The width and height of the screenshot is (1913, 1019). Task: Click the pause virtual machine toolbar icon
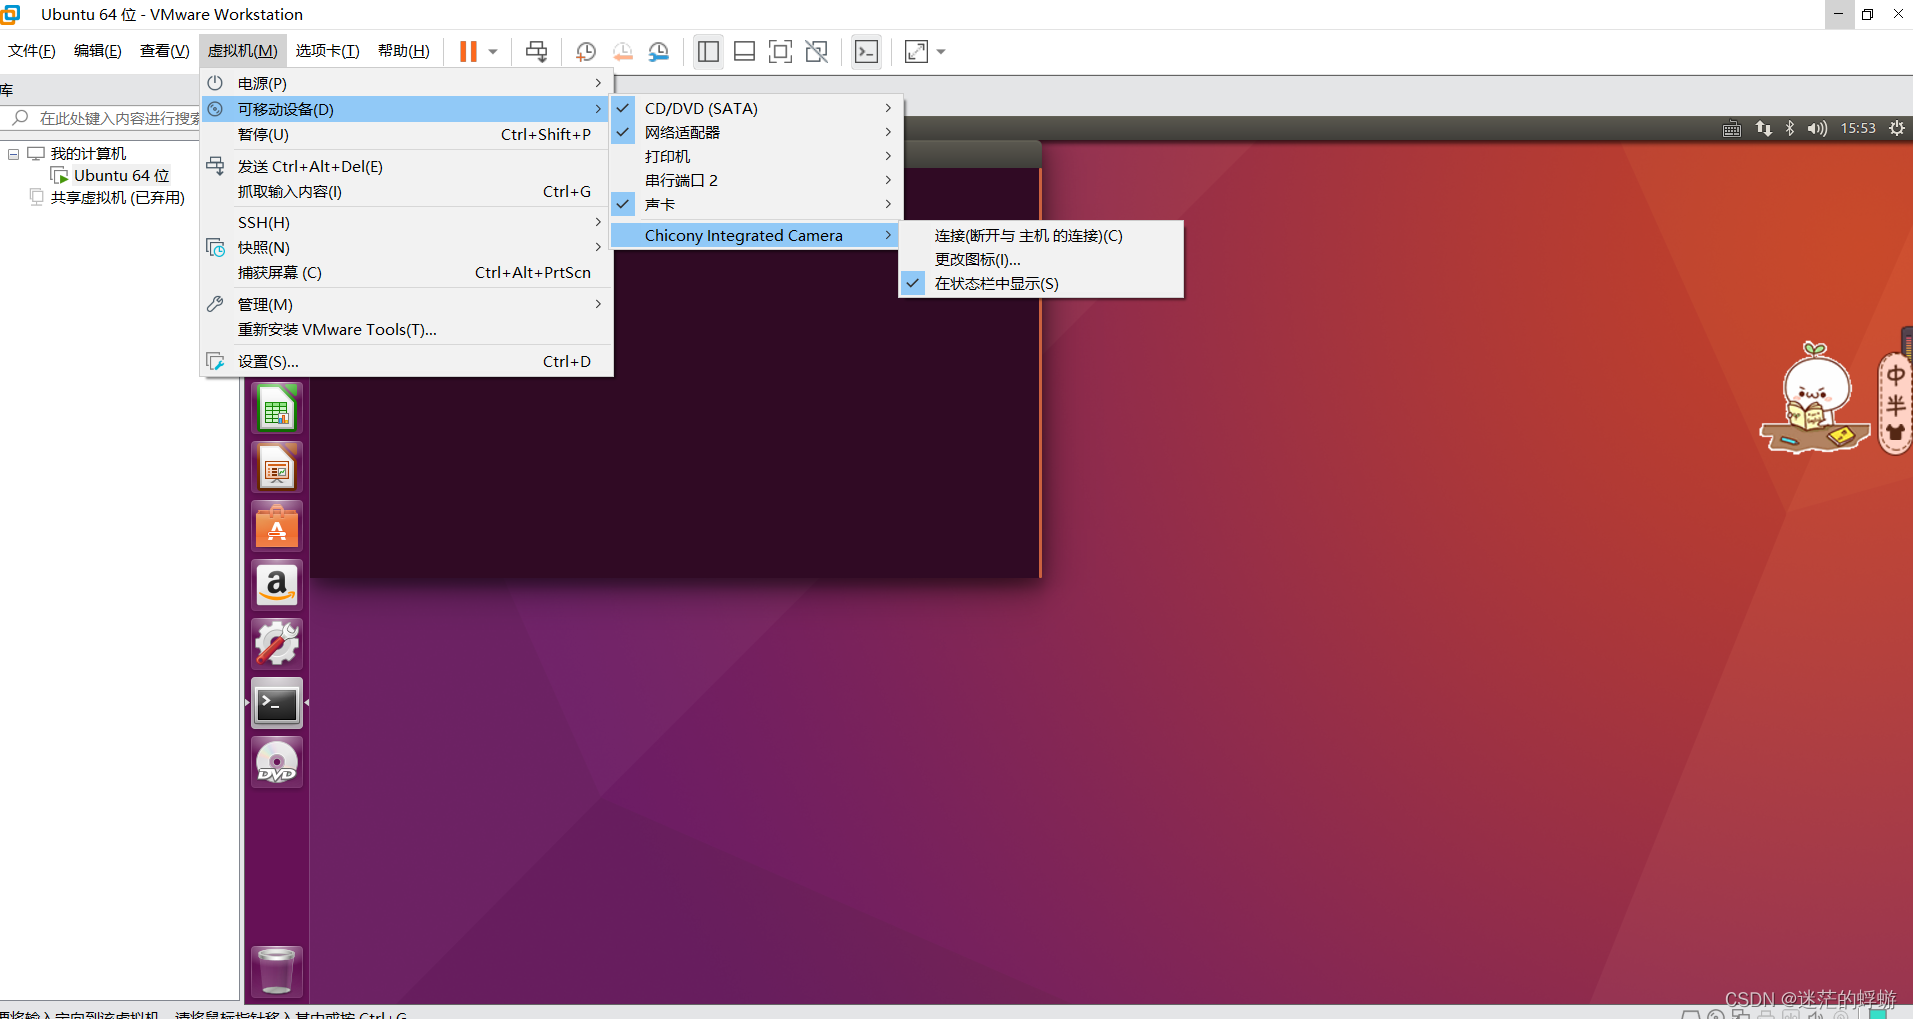468,51
